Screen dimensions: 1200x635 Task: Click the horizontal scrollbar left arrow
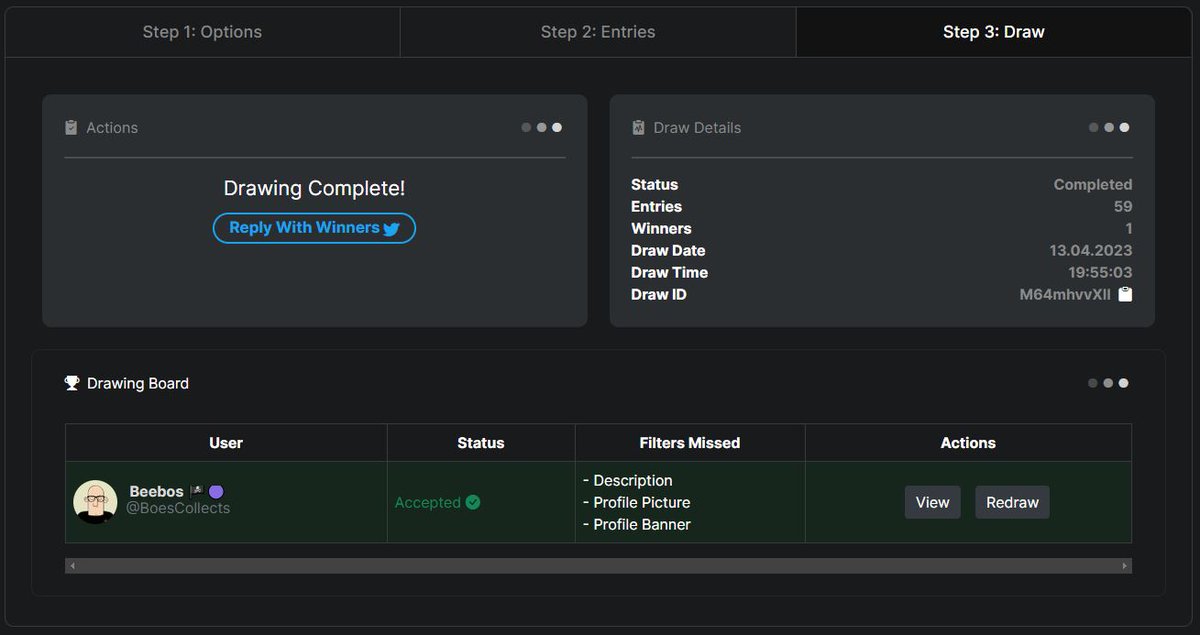(72, 566)
